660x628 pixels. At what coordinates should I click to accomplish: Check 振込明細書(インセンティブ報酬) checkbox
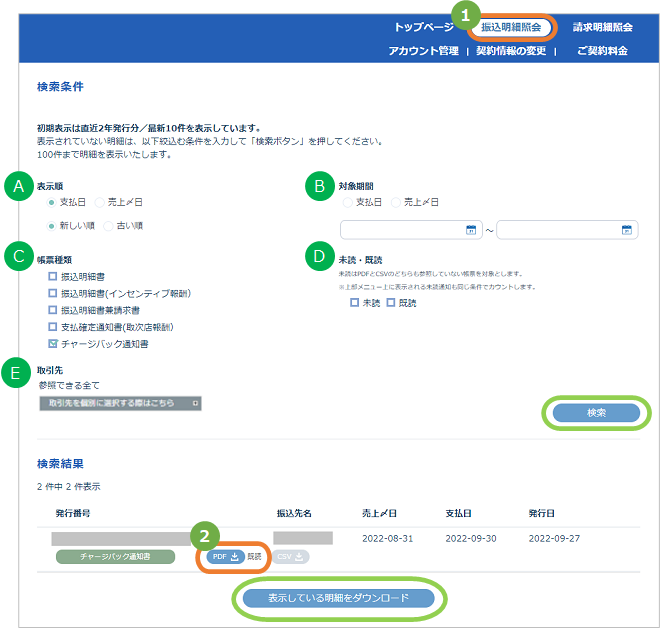(x=53, y=293)
